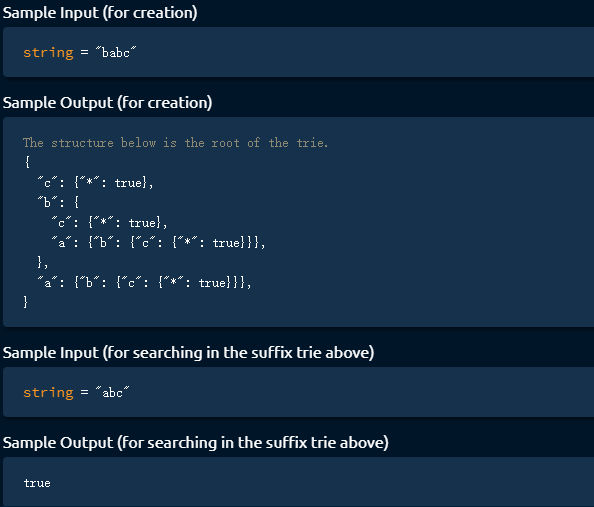Screen dimensions: 594x507
Task: Click the orange "string" keyword in the first code block
Action: pyautogui.click(x=48, y=52)
